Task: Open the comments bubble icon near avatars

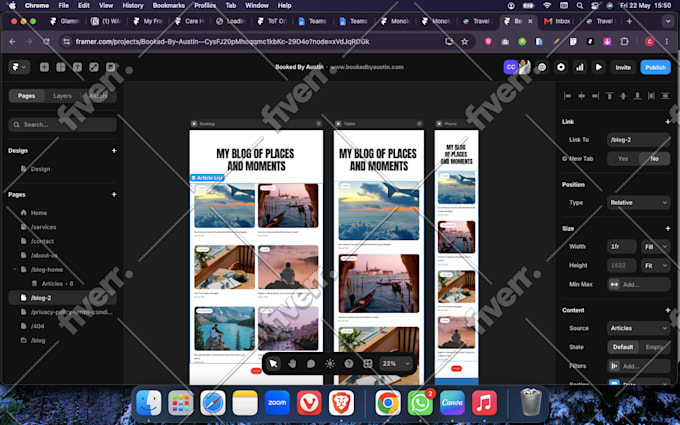Action: 542,67
